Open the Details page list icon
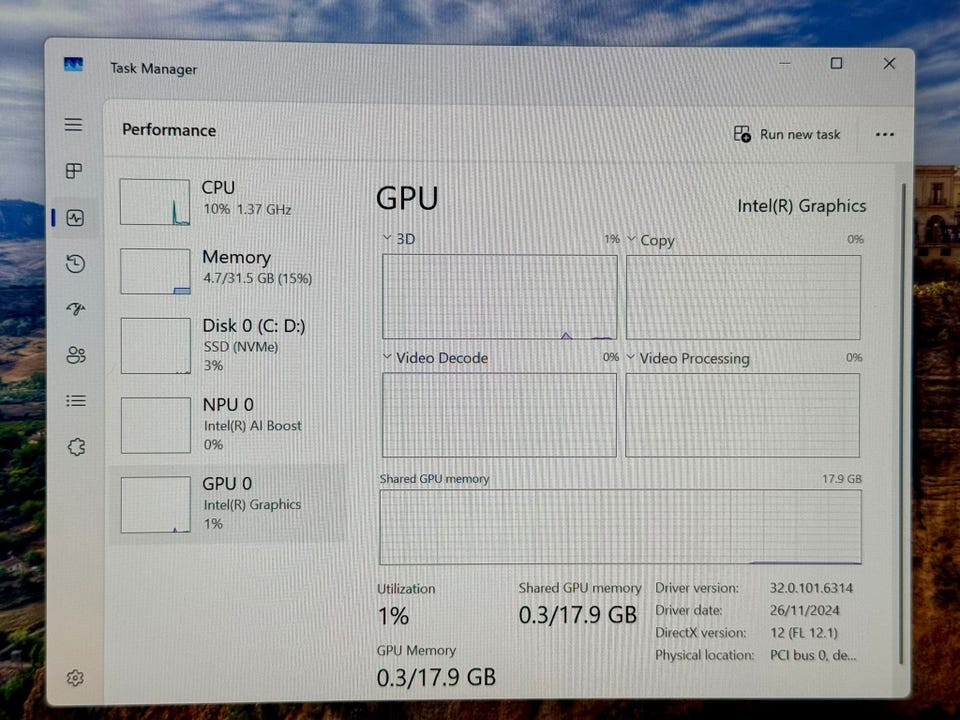The height and width of the screenshot is (720, 960). point(76,401)
